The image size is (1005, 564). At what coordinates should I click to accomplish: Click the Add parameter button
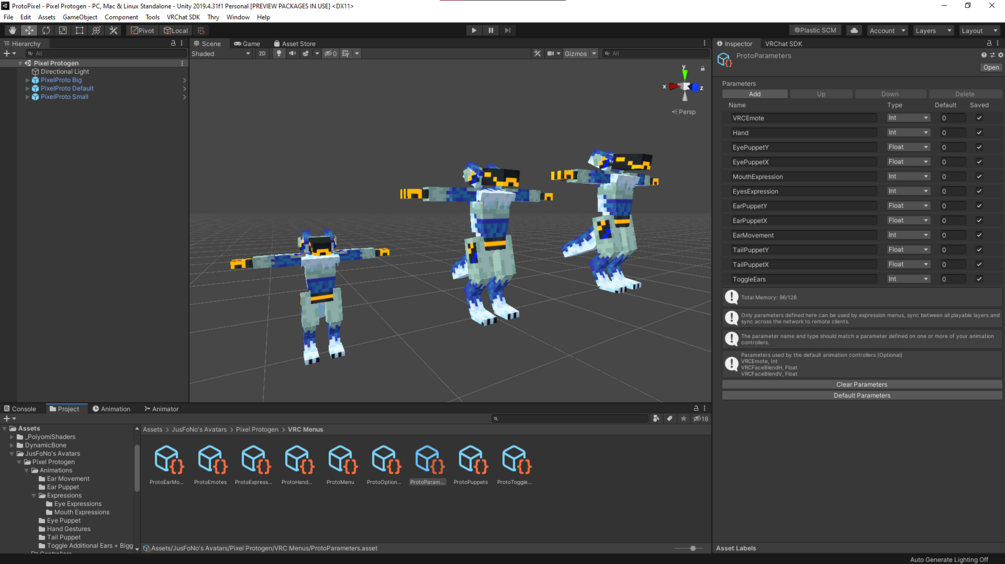tap(754, 94)
